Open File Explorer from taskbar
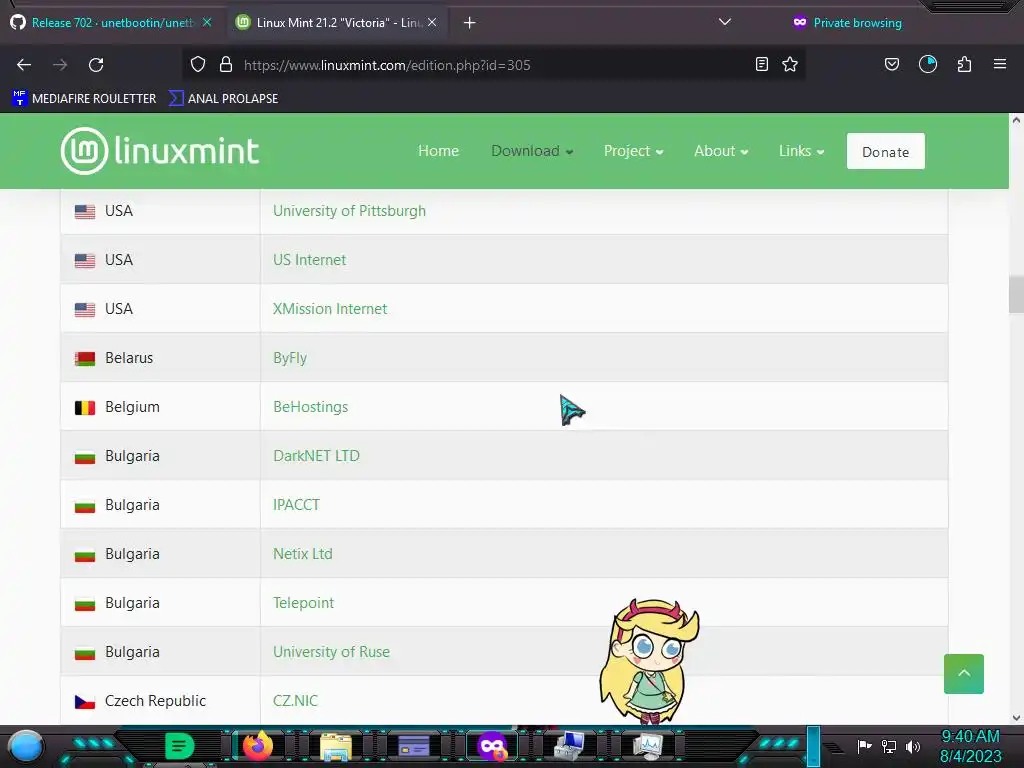Viewport: 1024px width, 768px height. click(336, 746)
